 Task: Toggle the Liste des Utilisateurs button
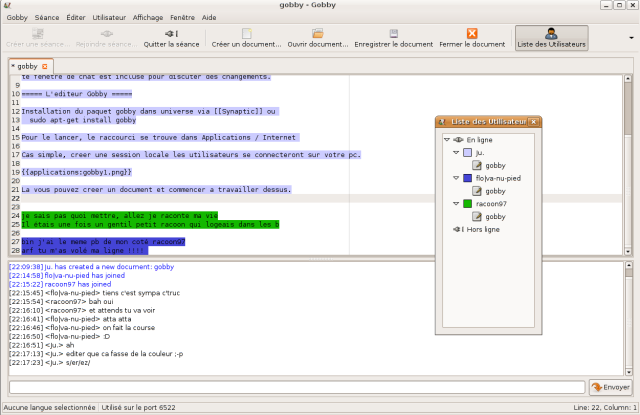551,38
